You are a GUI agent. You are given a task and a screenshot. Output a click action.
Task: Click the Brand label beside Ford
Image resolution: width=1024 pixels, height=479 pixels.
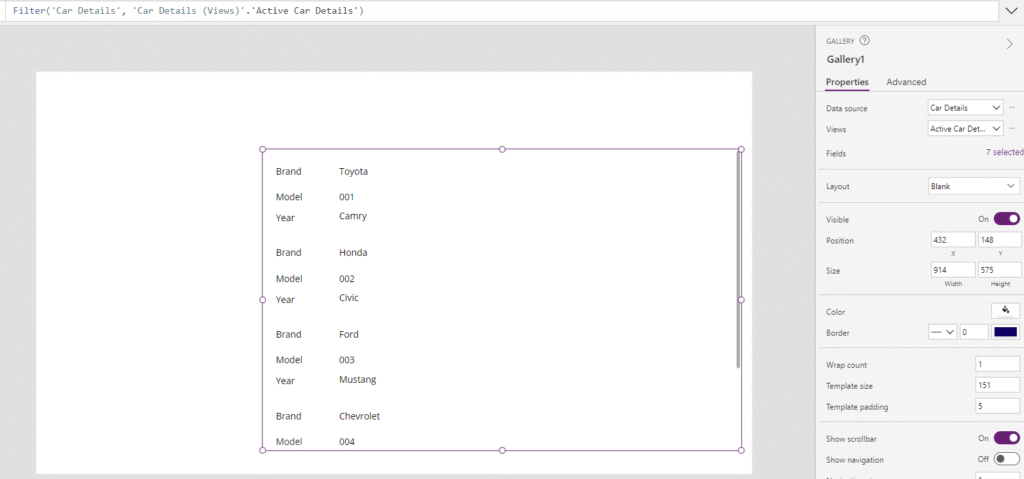(289, 334)
